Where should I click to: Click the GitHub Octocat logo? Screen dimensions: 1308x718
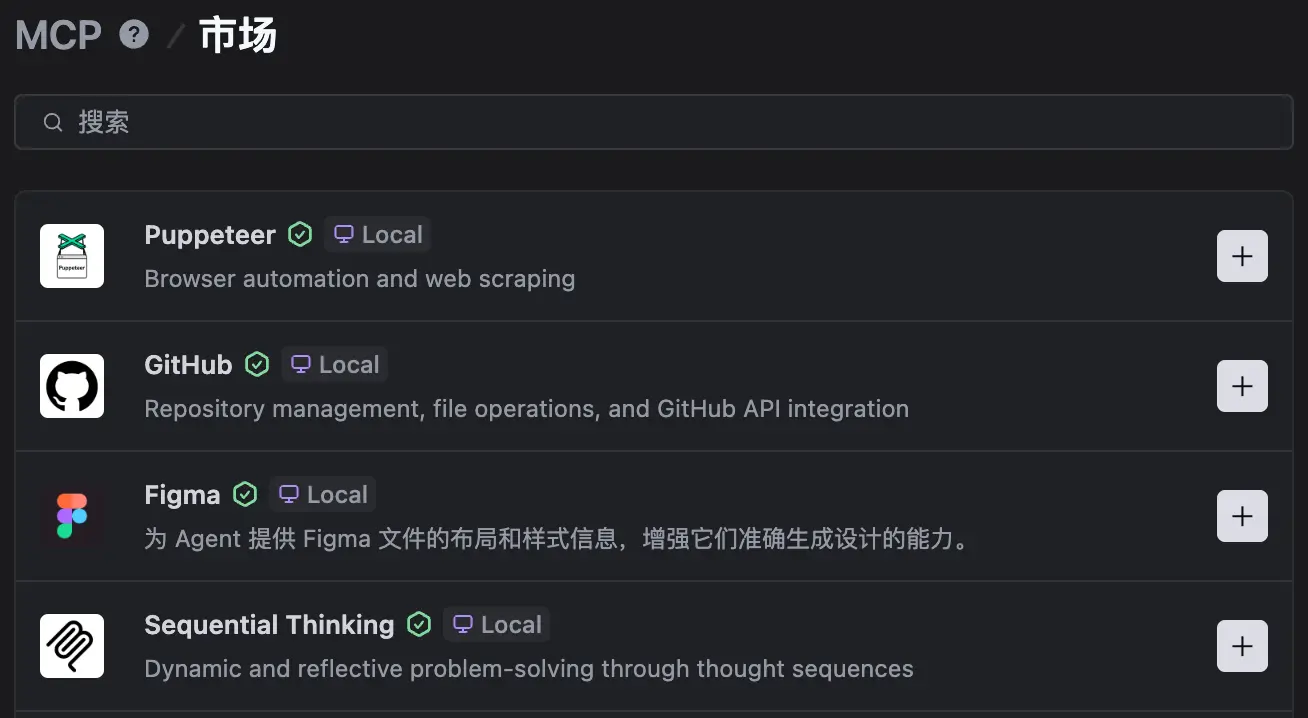pyautogui.click(x=72, y=386)
